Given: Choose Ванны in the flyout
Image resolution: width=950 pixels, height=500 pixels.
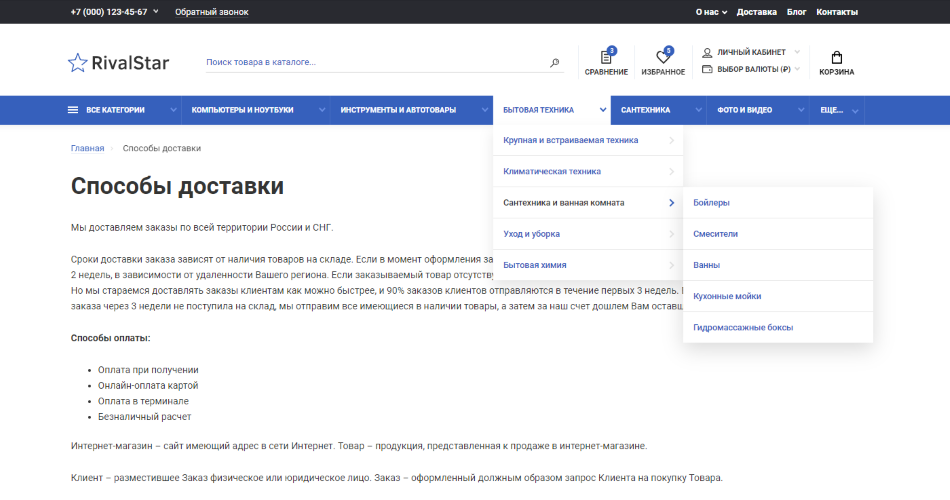Looking at the screenshot, I should point(778,265).
